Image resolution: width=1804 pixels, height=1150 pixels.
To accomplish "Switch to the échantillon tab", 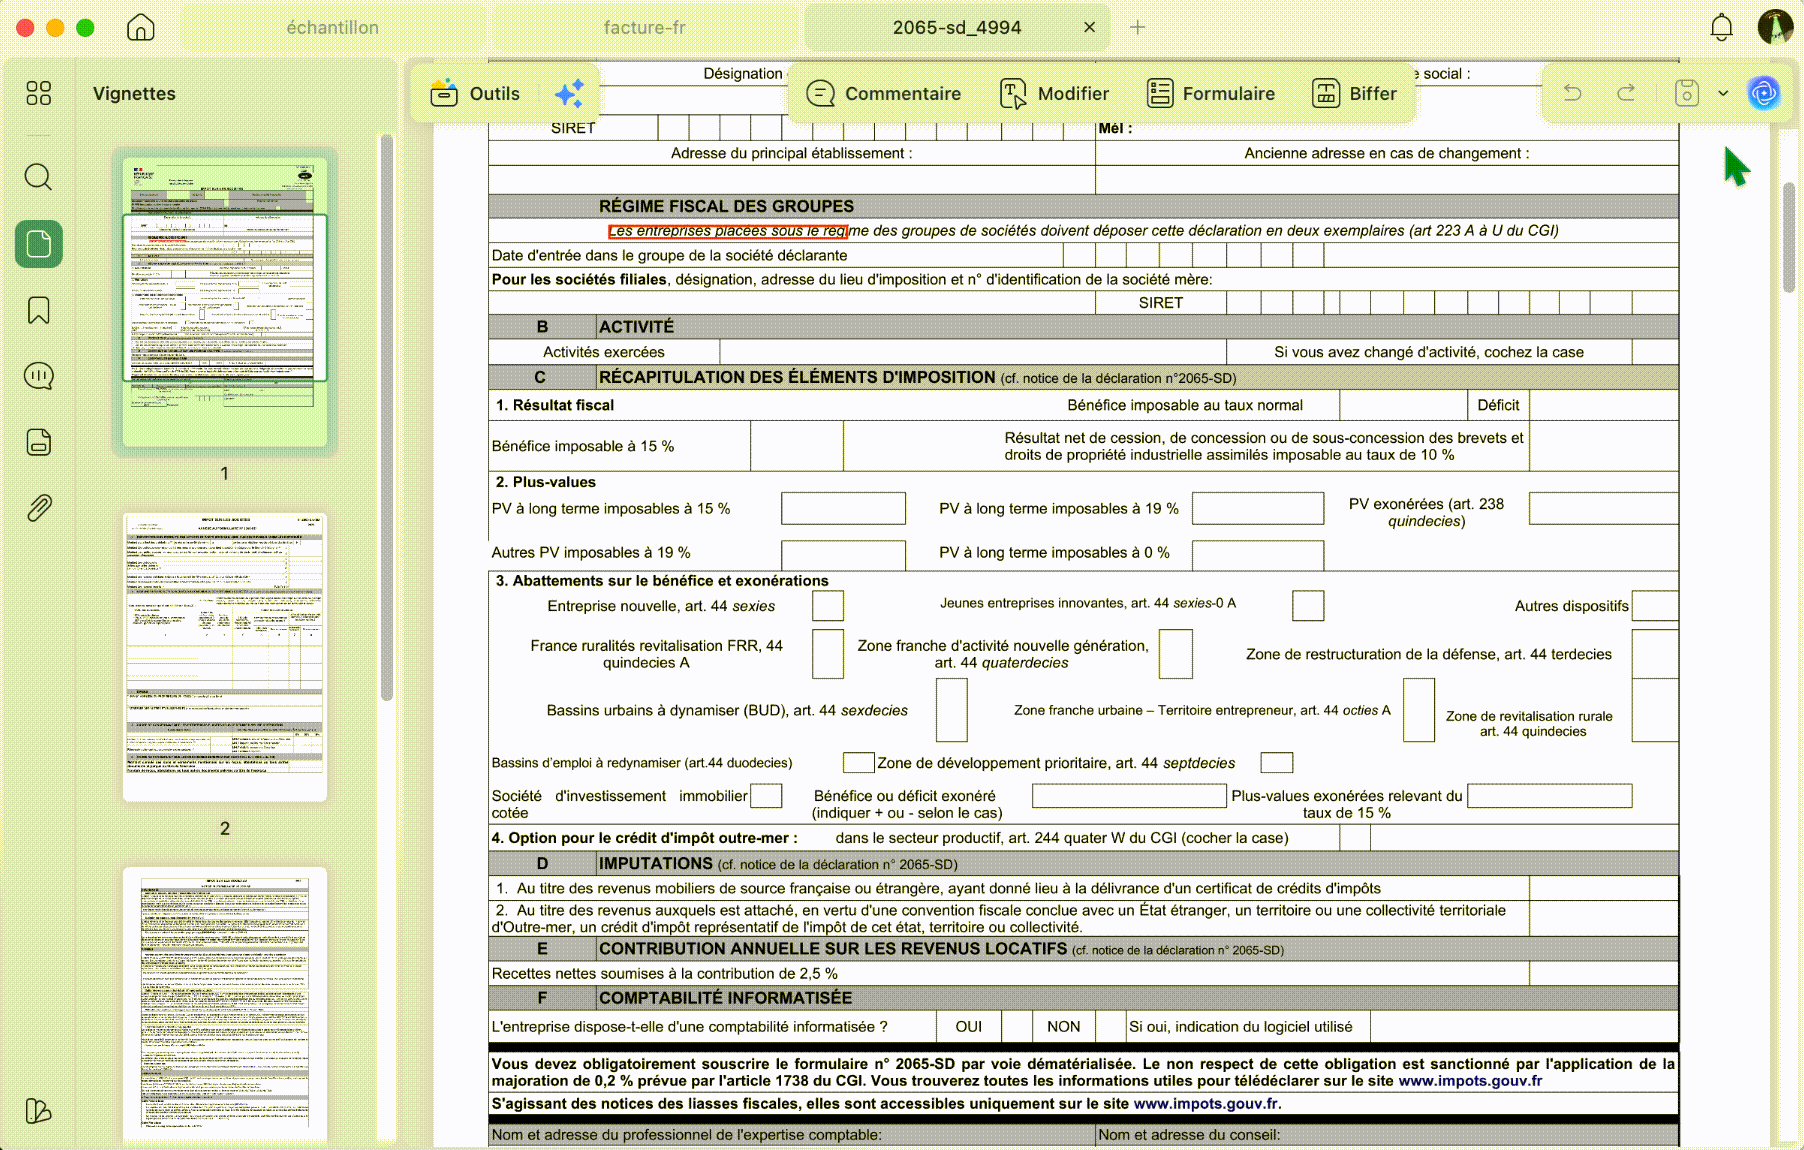I will (x=332, y=28).
